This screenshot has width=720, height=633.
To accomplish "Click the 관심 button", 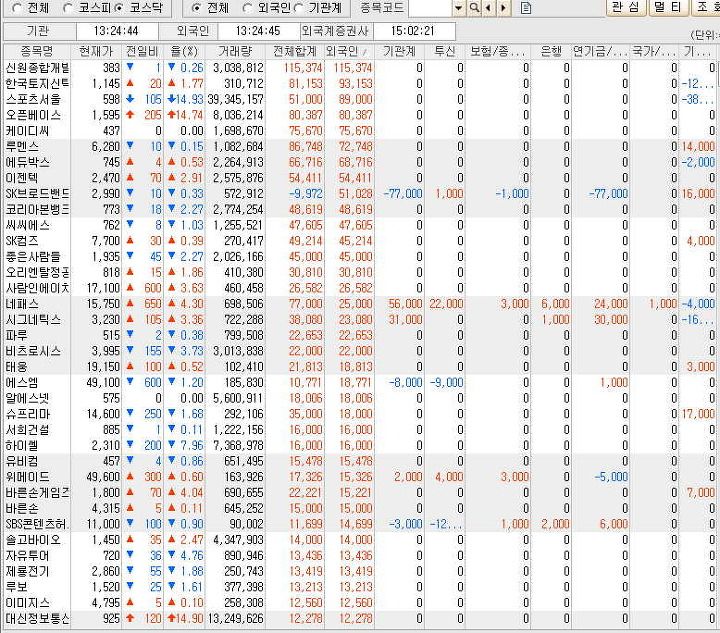I will [626, 7].
